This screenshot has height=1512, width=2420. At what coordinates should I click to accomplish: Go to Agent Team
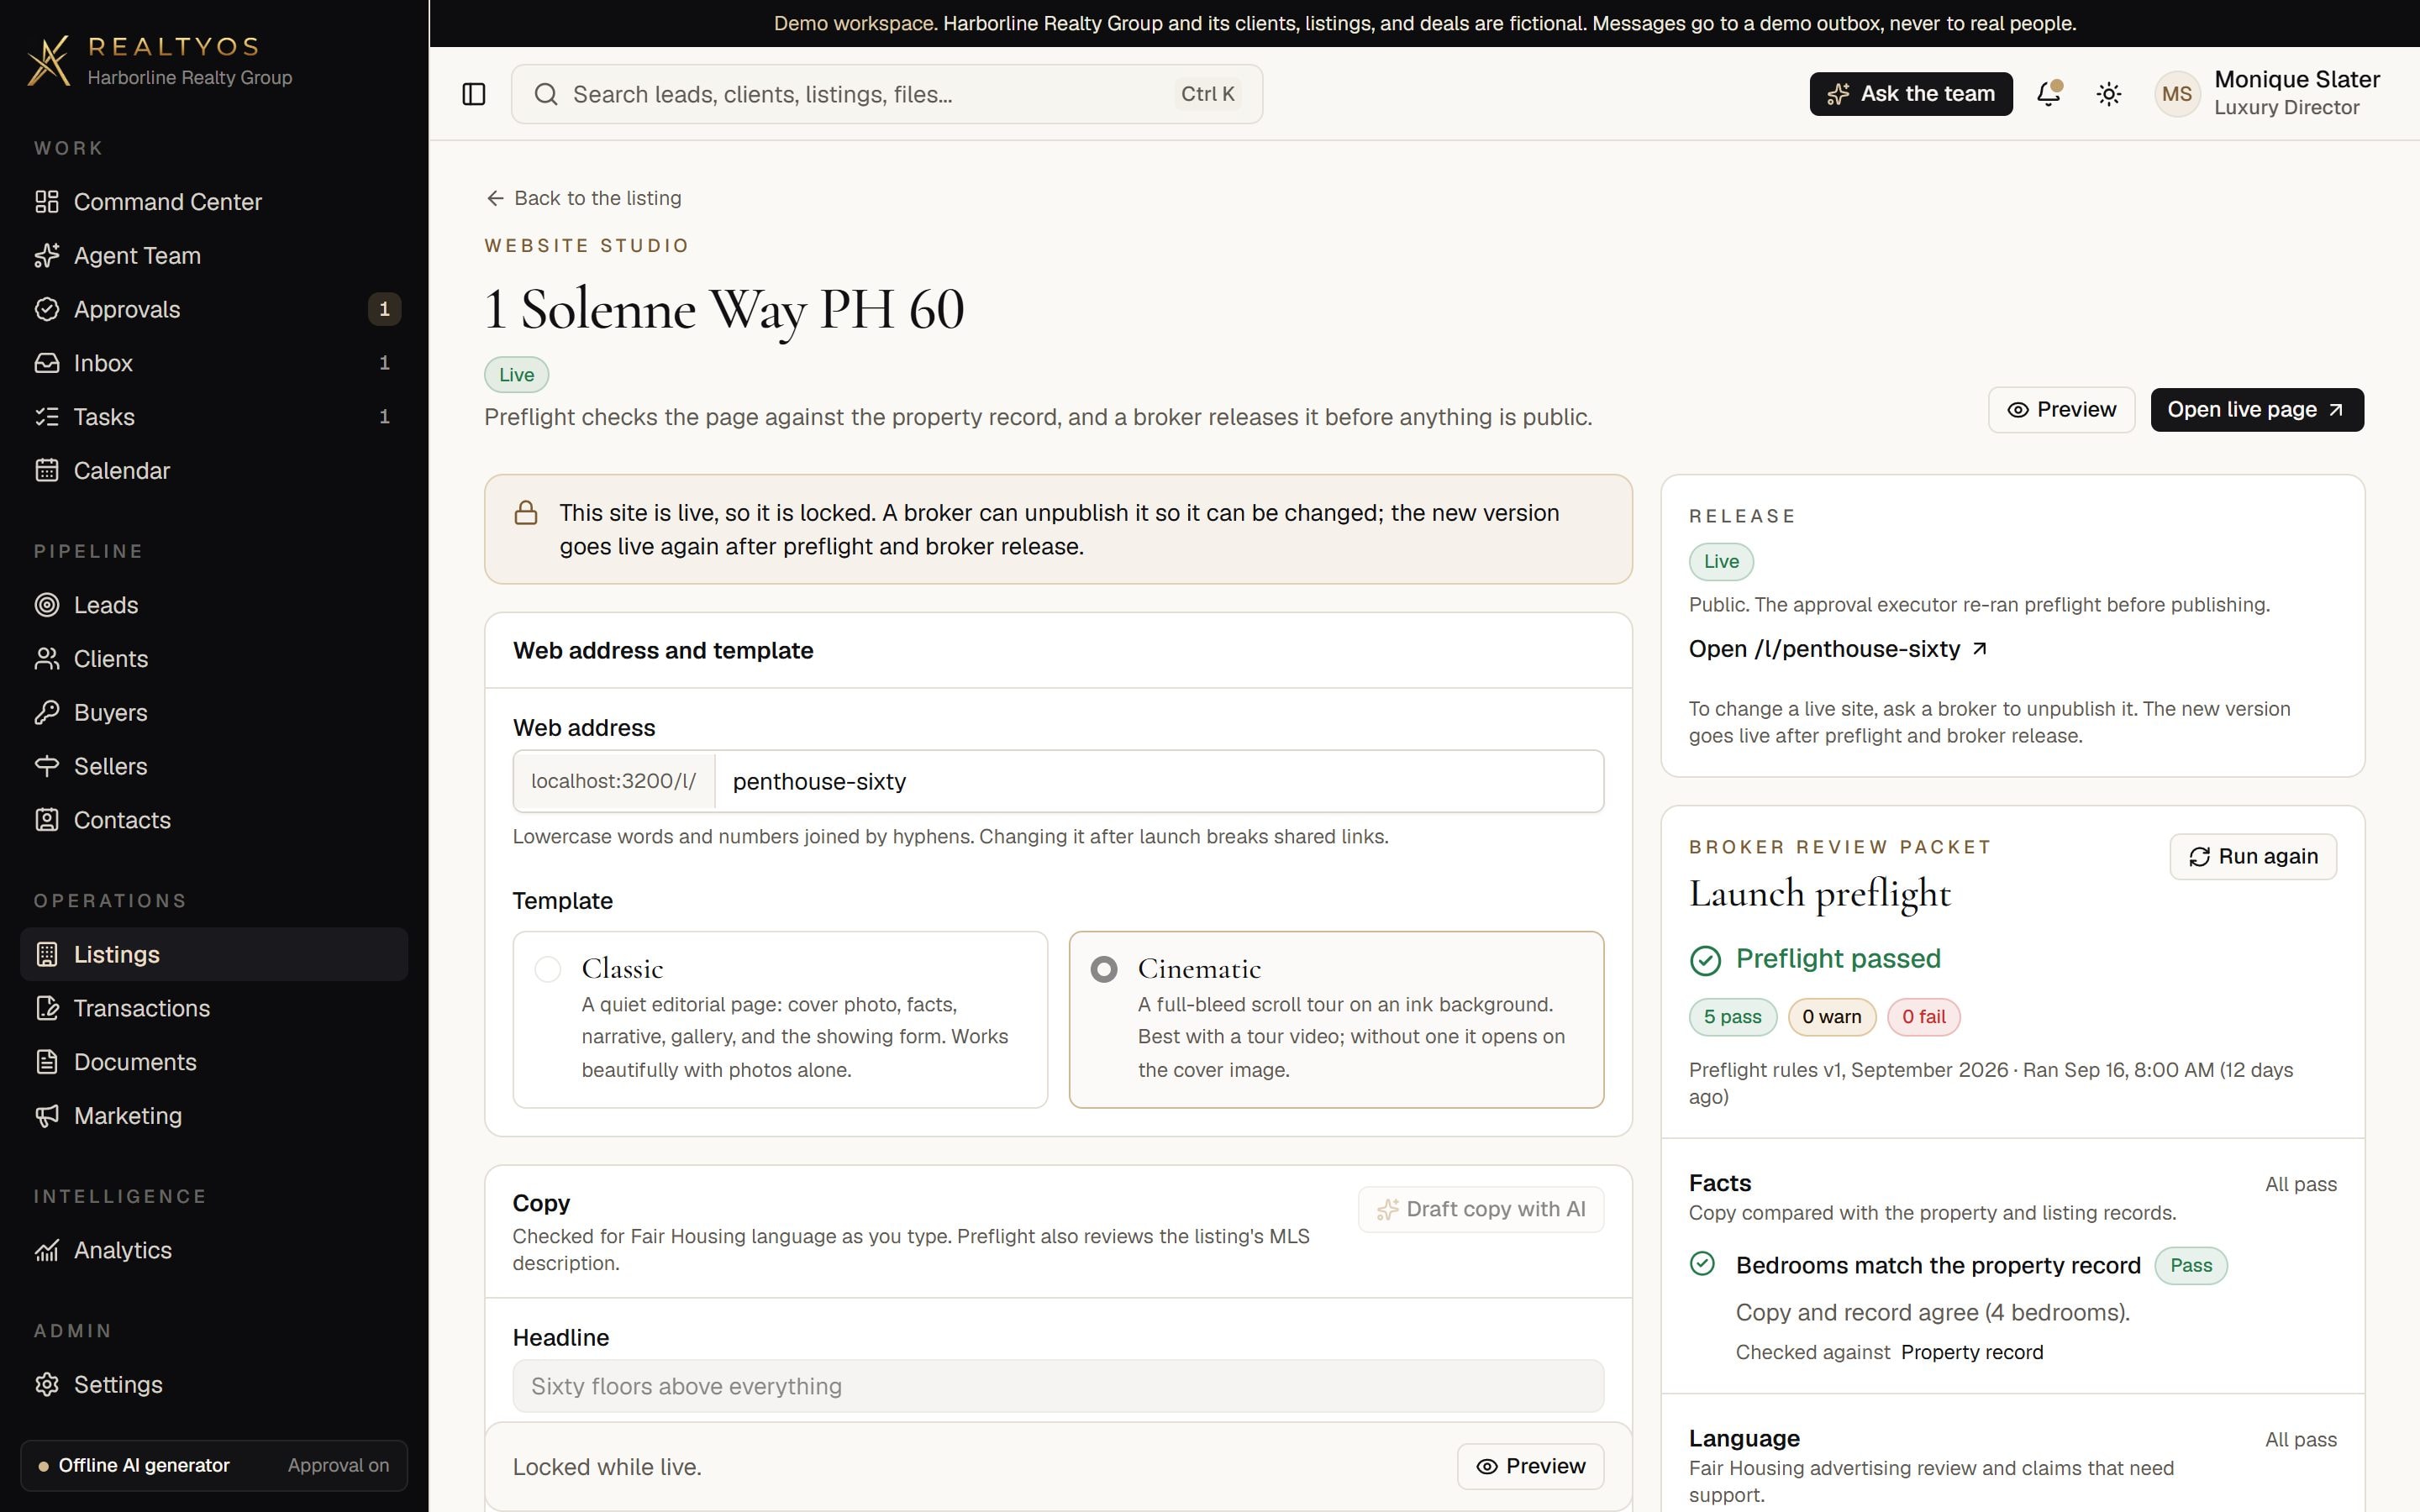coord(214,256)
